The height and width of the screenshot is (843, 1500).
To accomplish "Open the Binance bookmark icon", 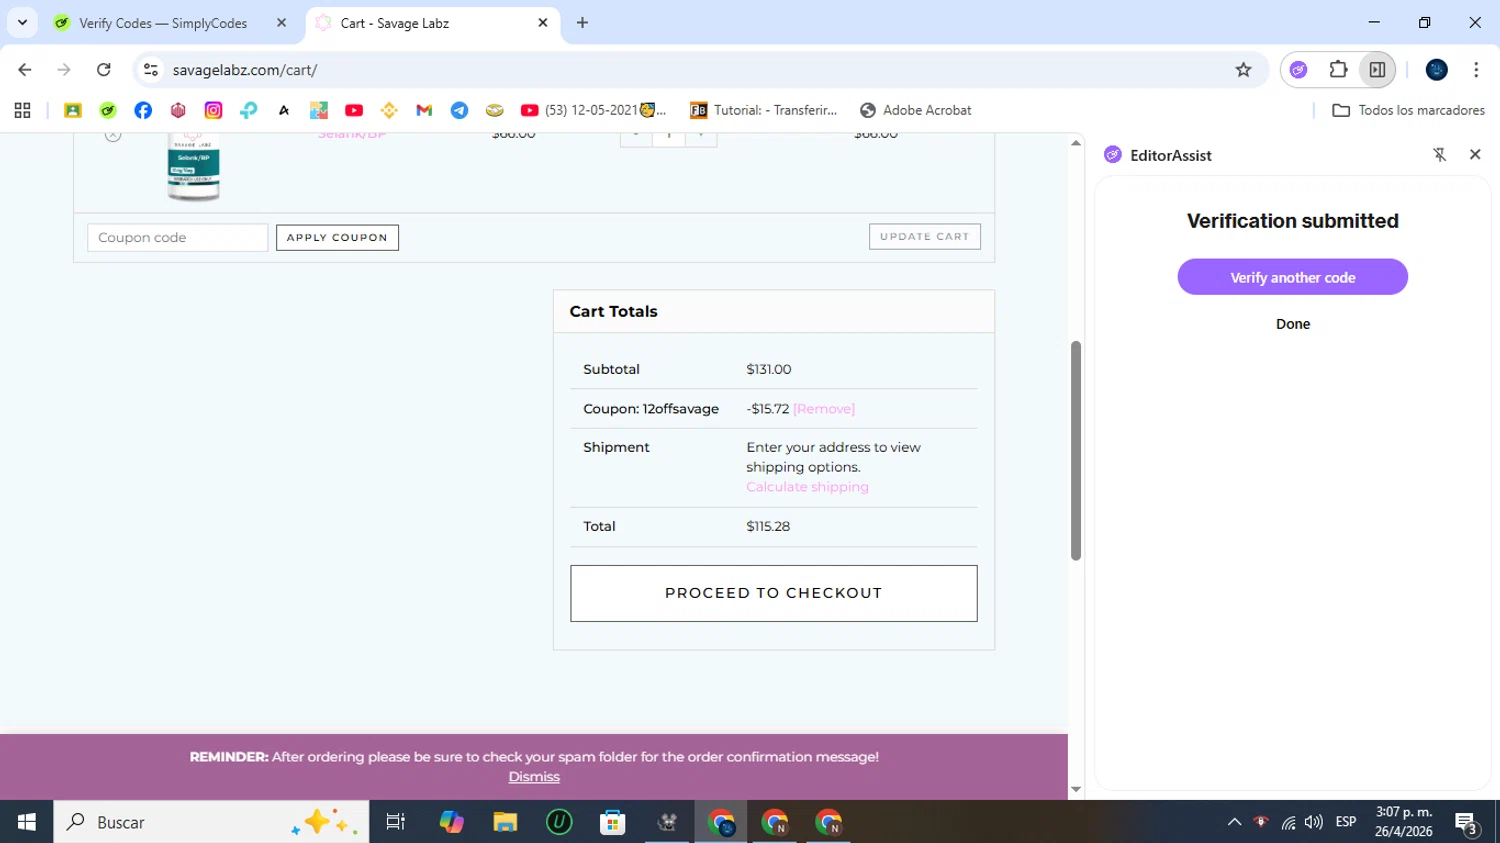I will pos(389,110).
